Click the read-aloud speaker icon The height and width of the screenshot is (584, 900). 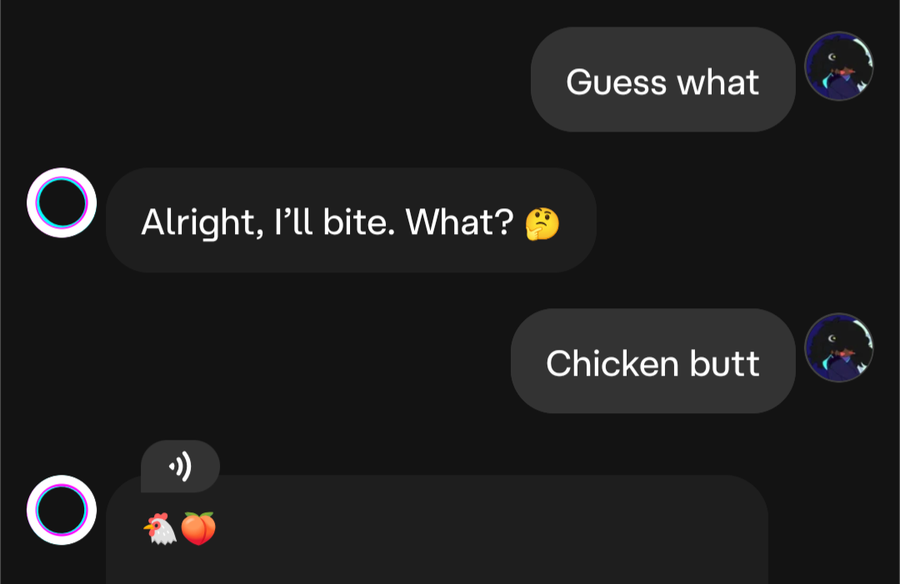coord(180,466)
